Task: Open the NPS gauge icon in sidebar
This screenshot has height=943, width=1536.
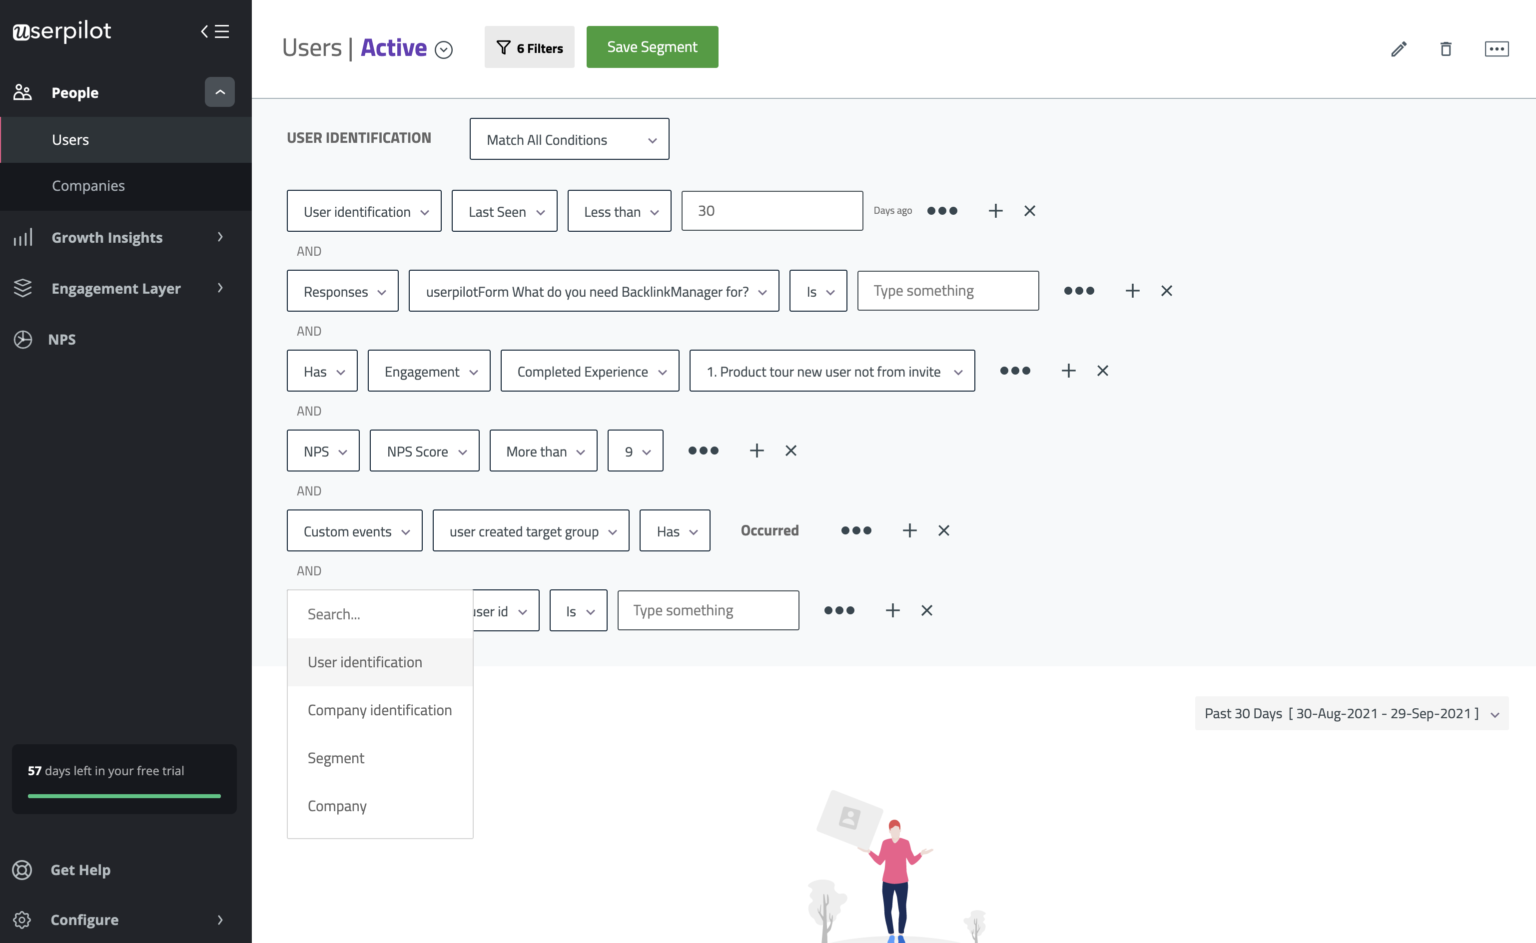Action: click(x=22, y=339)
